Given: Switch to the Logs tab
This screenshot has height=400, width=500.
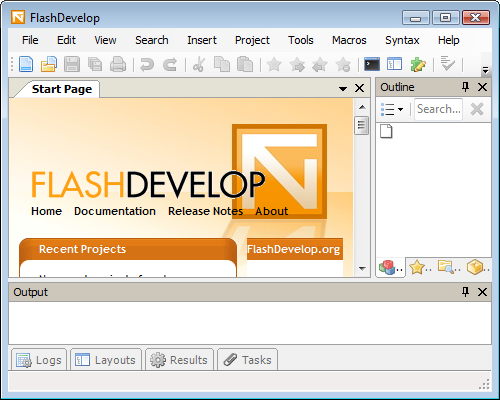Looking at the screenshot, I should pos(39,360).
